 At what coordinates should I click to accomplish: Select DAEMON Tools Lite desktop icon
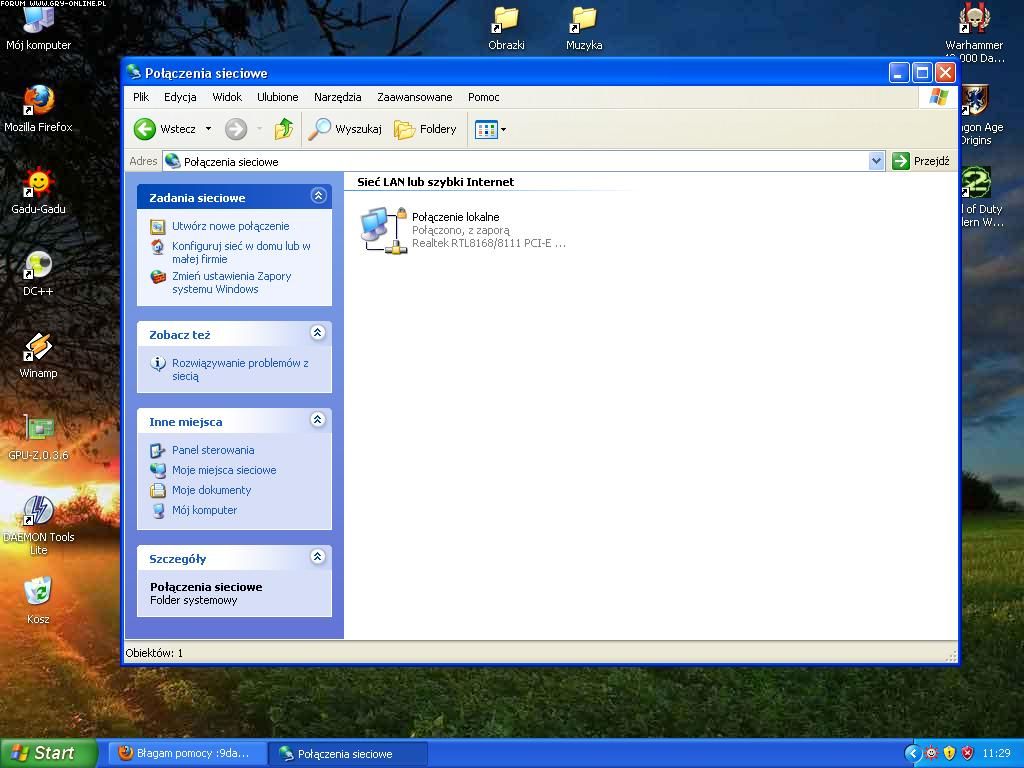(x=38, y=511)
